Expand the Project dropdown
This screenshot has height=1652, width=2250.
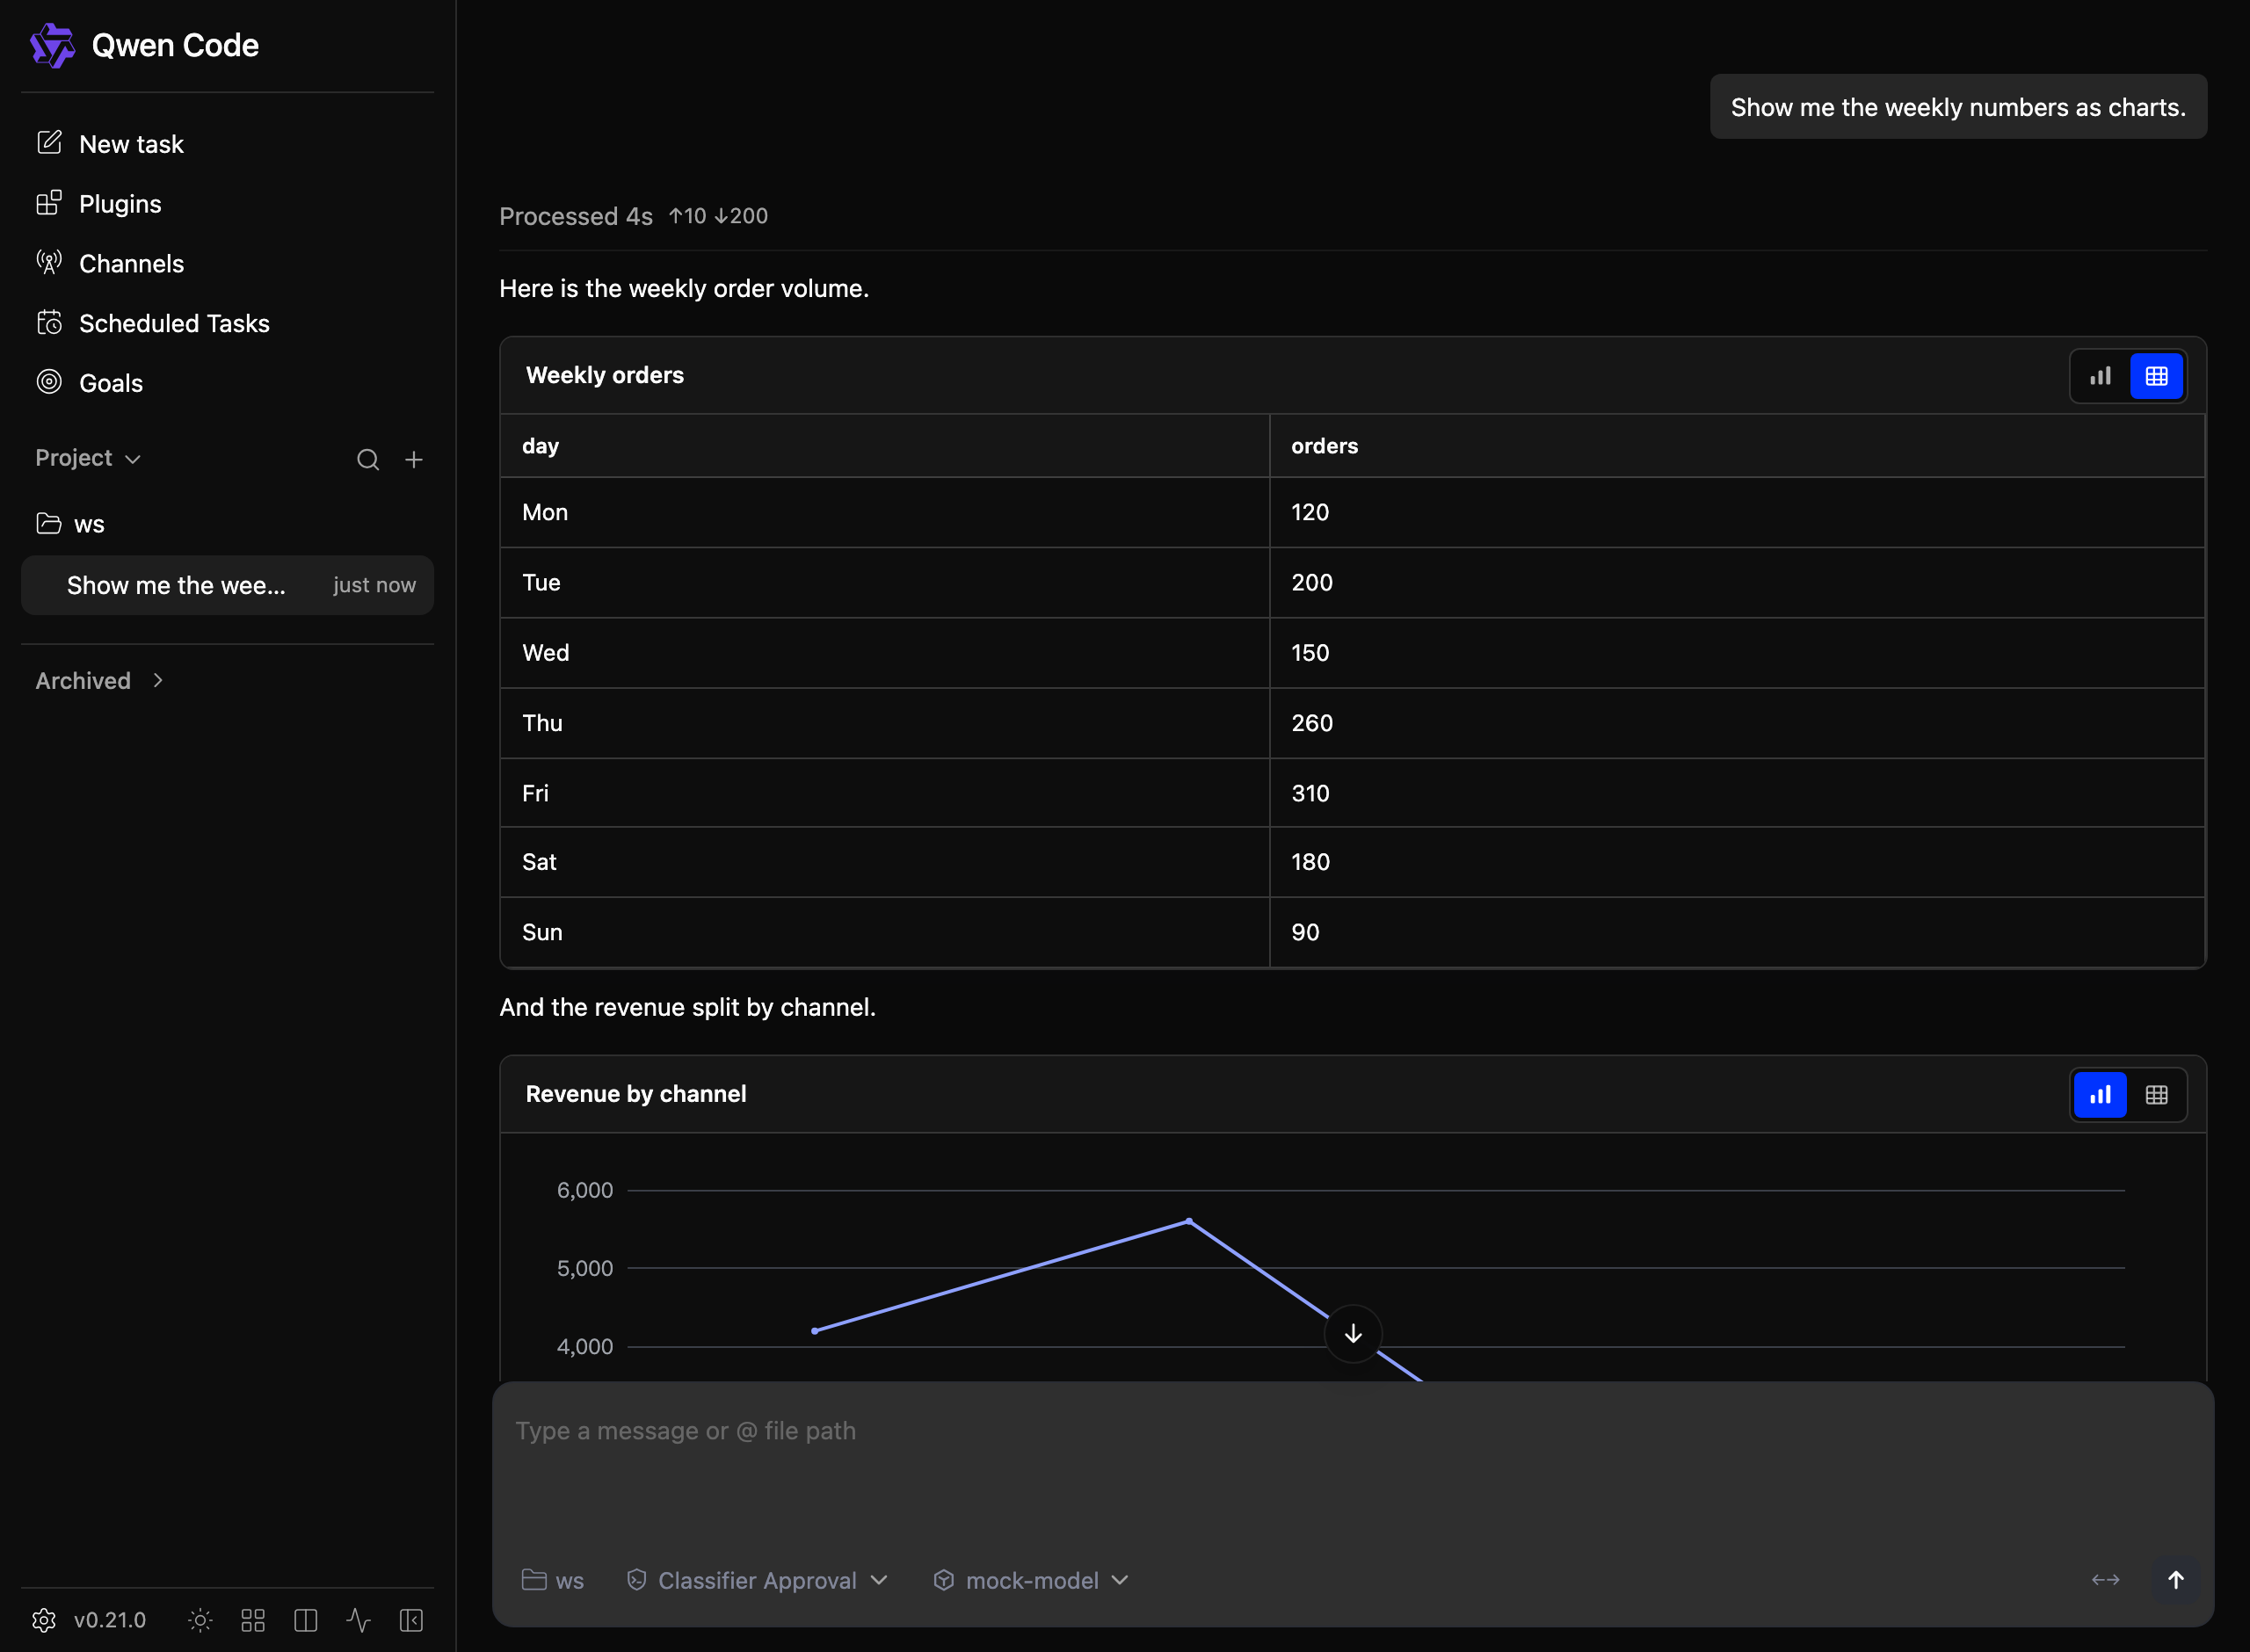tap(88, 458)
